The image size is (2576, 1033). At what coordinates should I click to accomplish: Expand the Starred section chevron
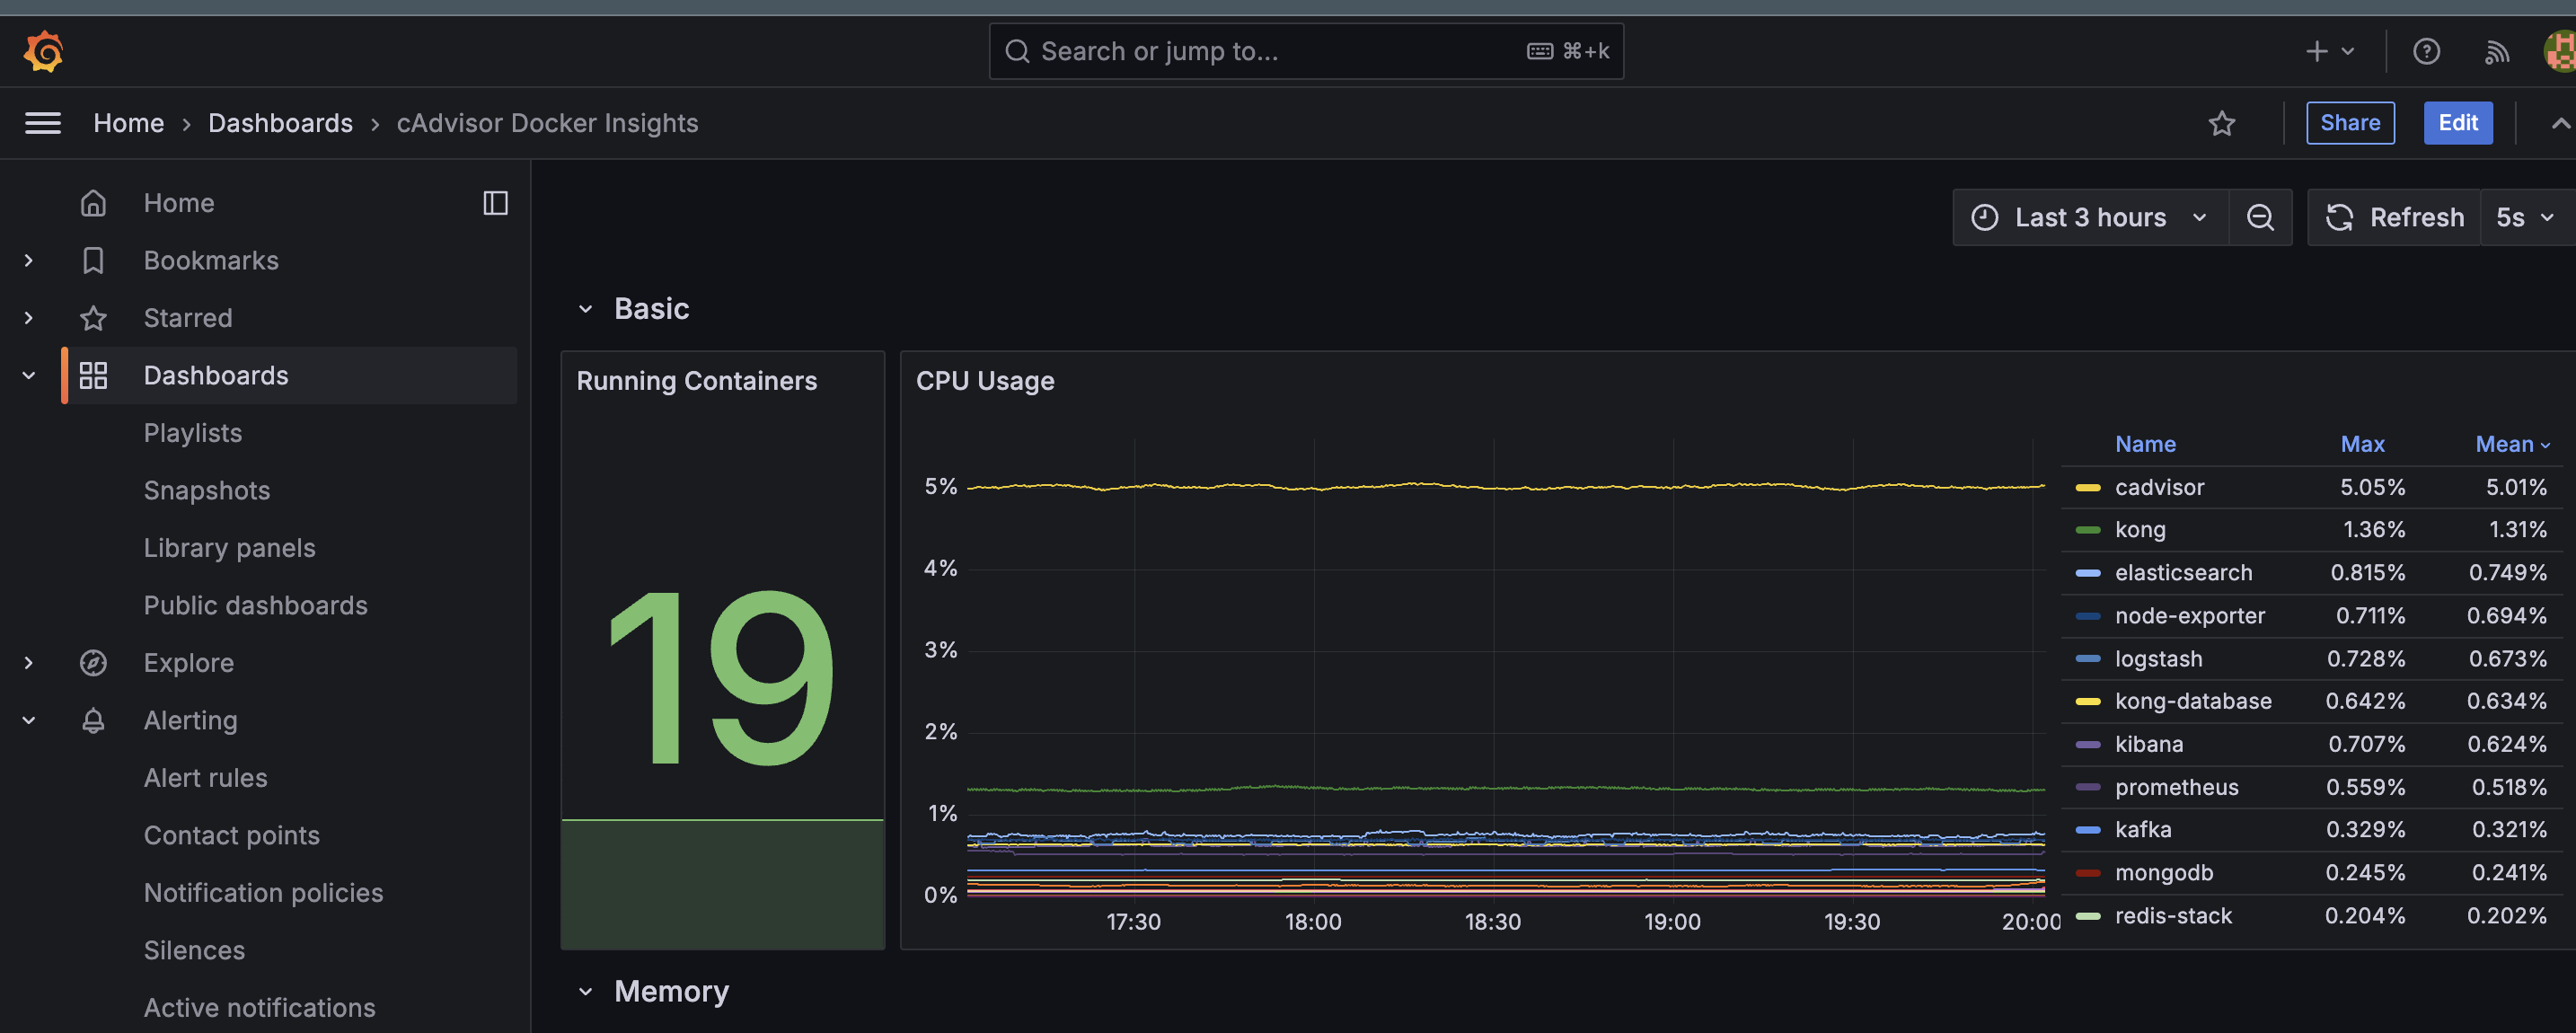(29, 318)
